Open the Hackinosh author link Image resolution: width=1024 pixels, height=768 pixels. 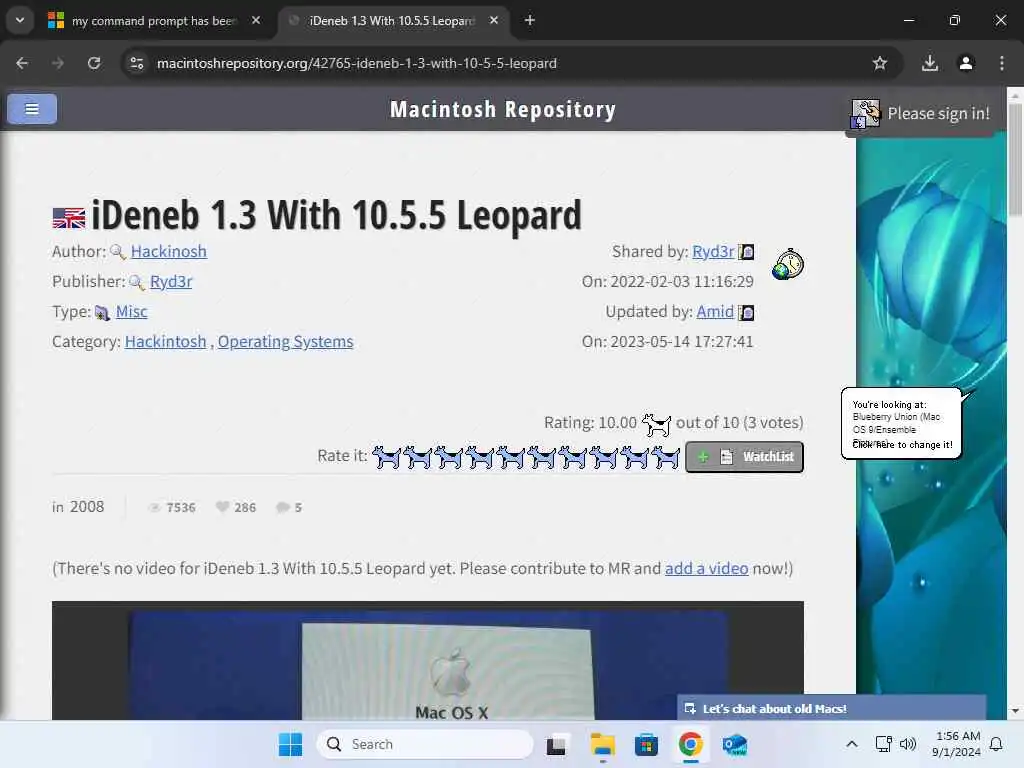point(168,251)
